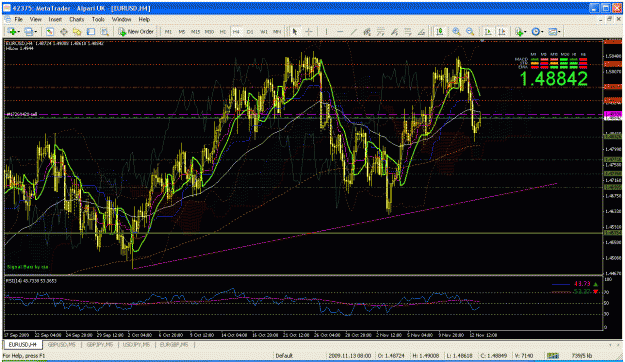Open the Window menu
Viewport: 625px width, 362px height.
tap(121, 19)
